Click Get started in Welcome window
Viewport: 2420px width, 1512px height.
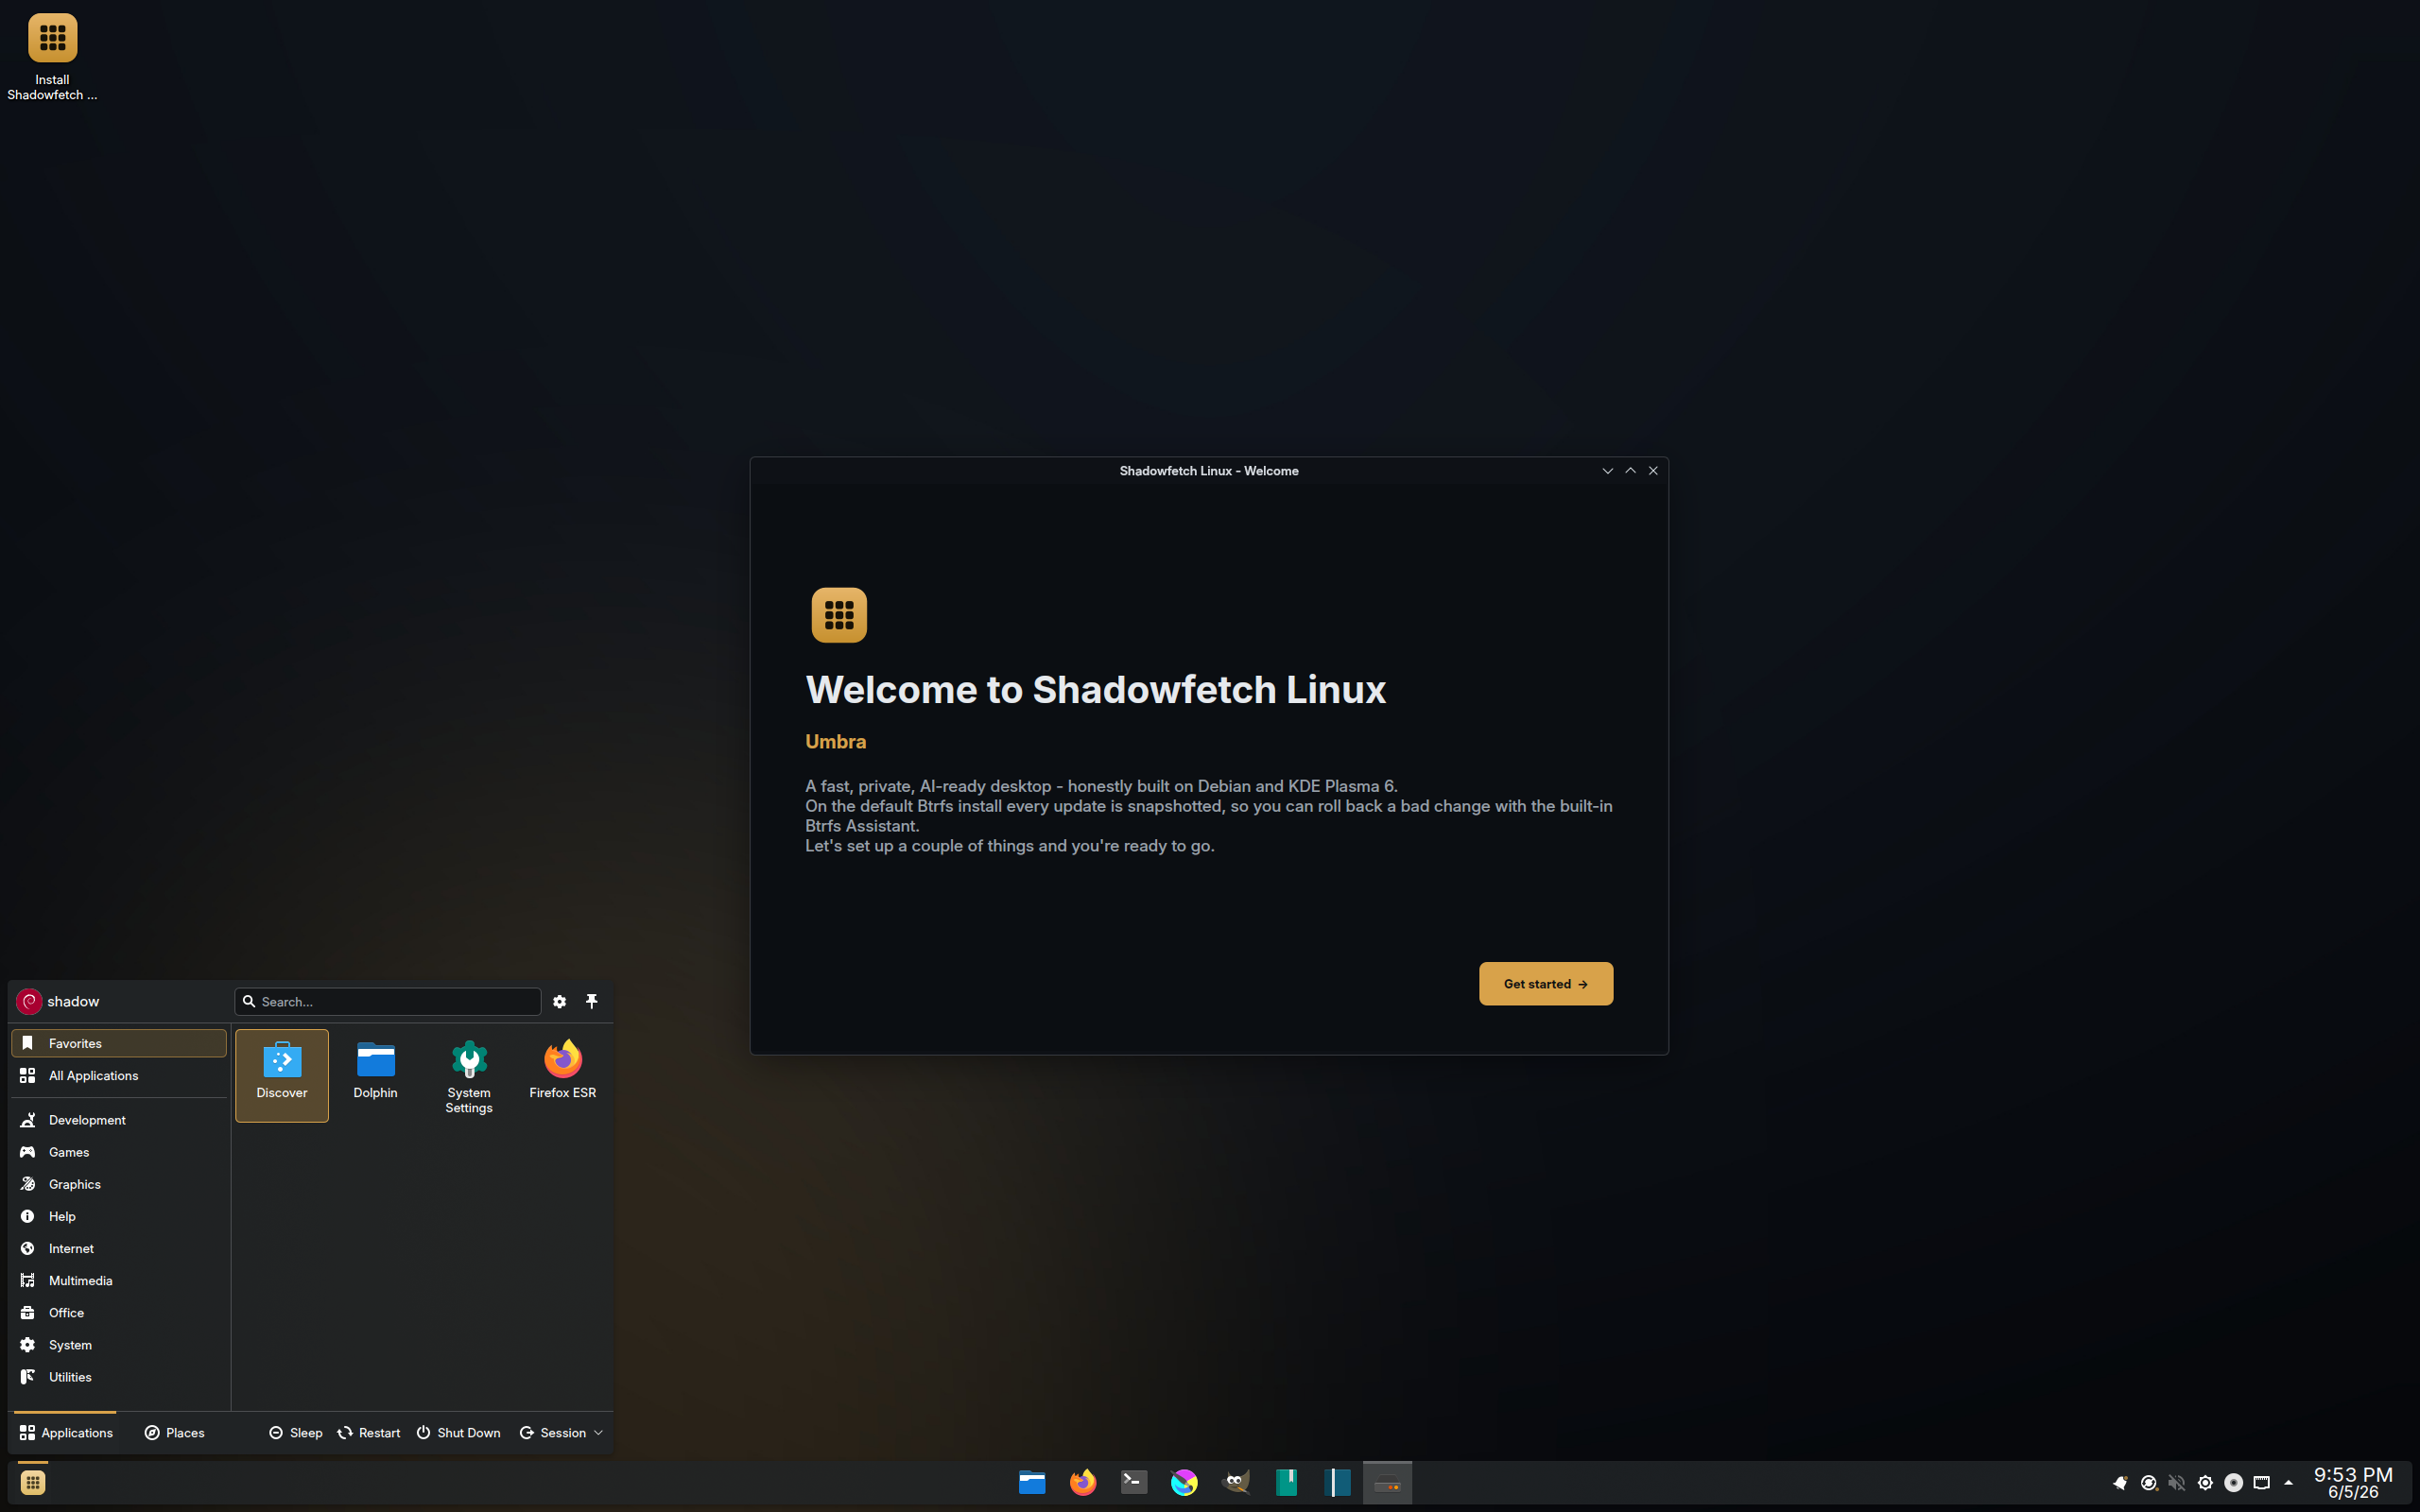point(1546,984)
